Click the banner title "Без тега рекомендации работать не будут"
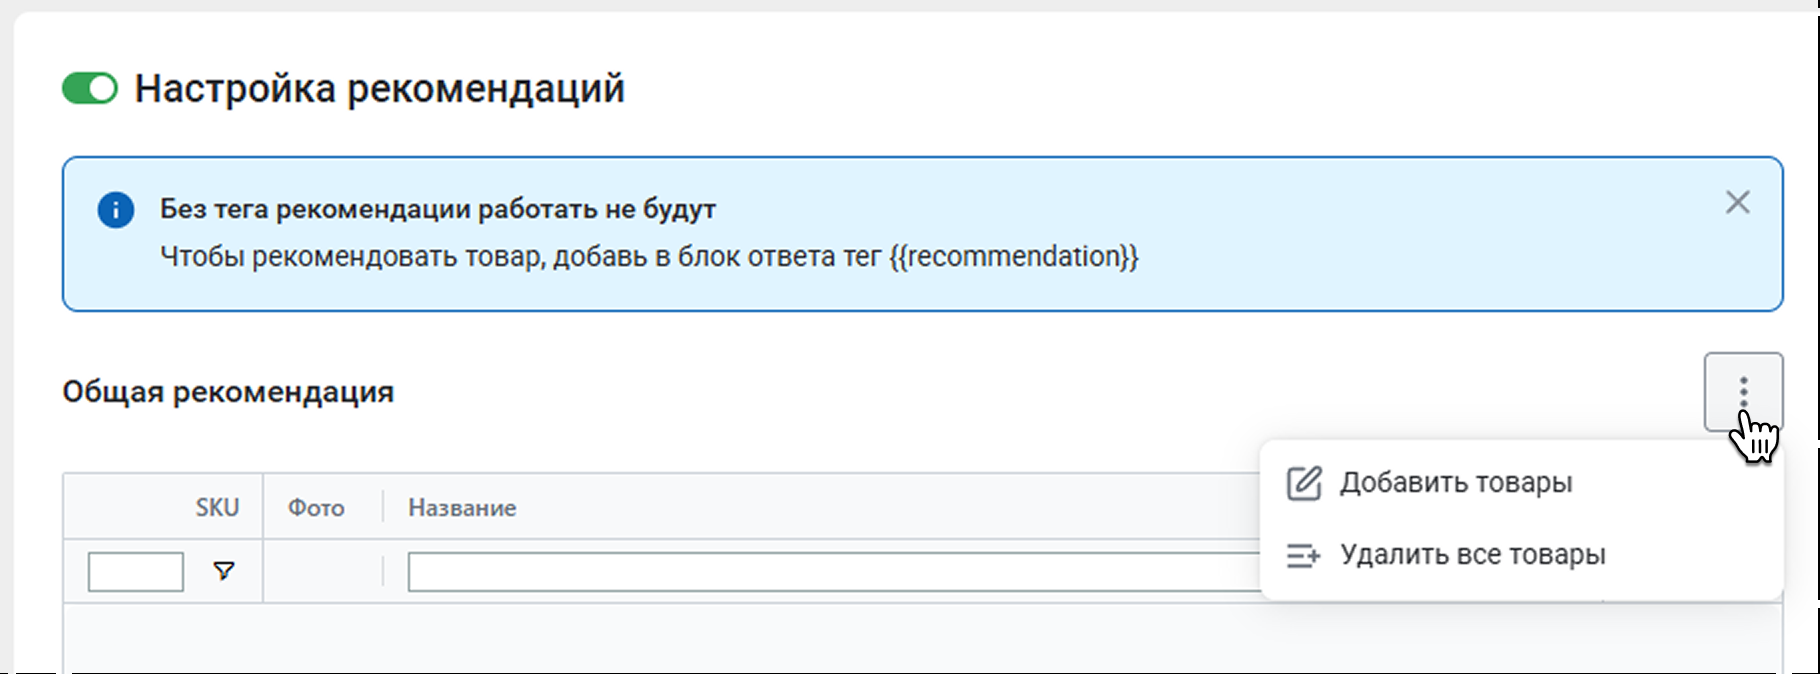 (437, 210)
